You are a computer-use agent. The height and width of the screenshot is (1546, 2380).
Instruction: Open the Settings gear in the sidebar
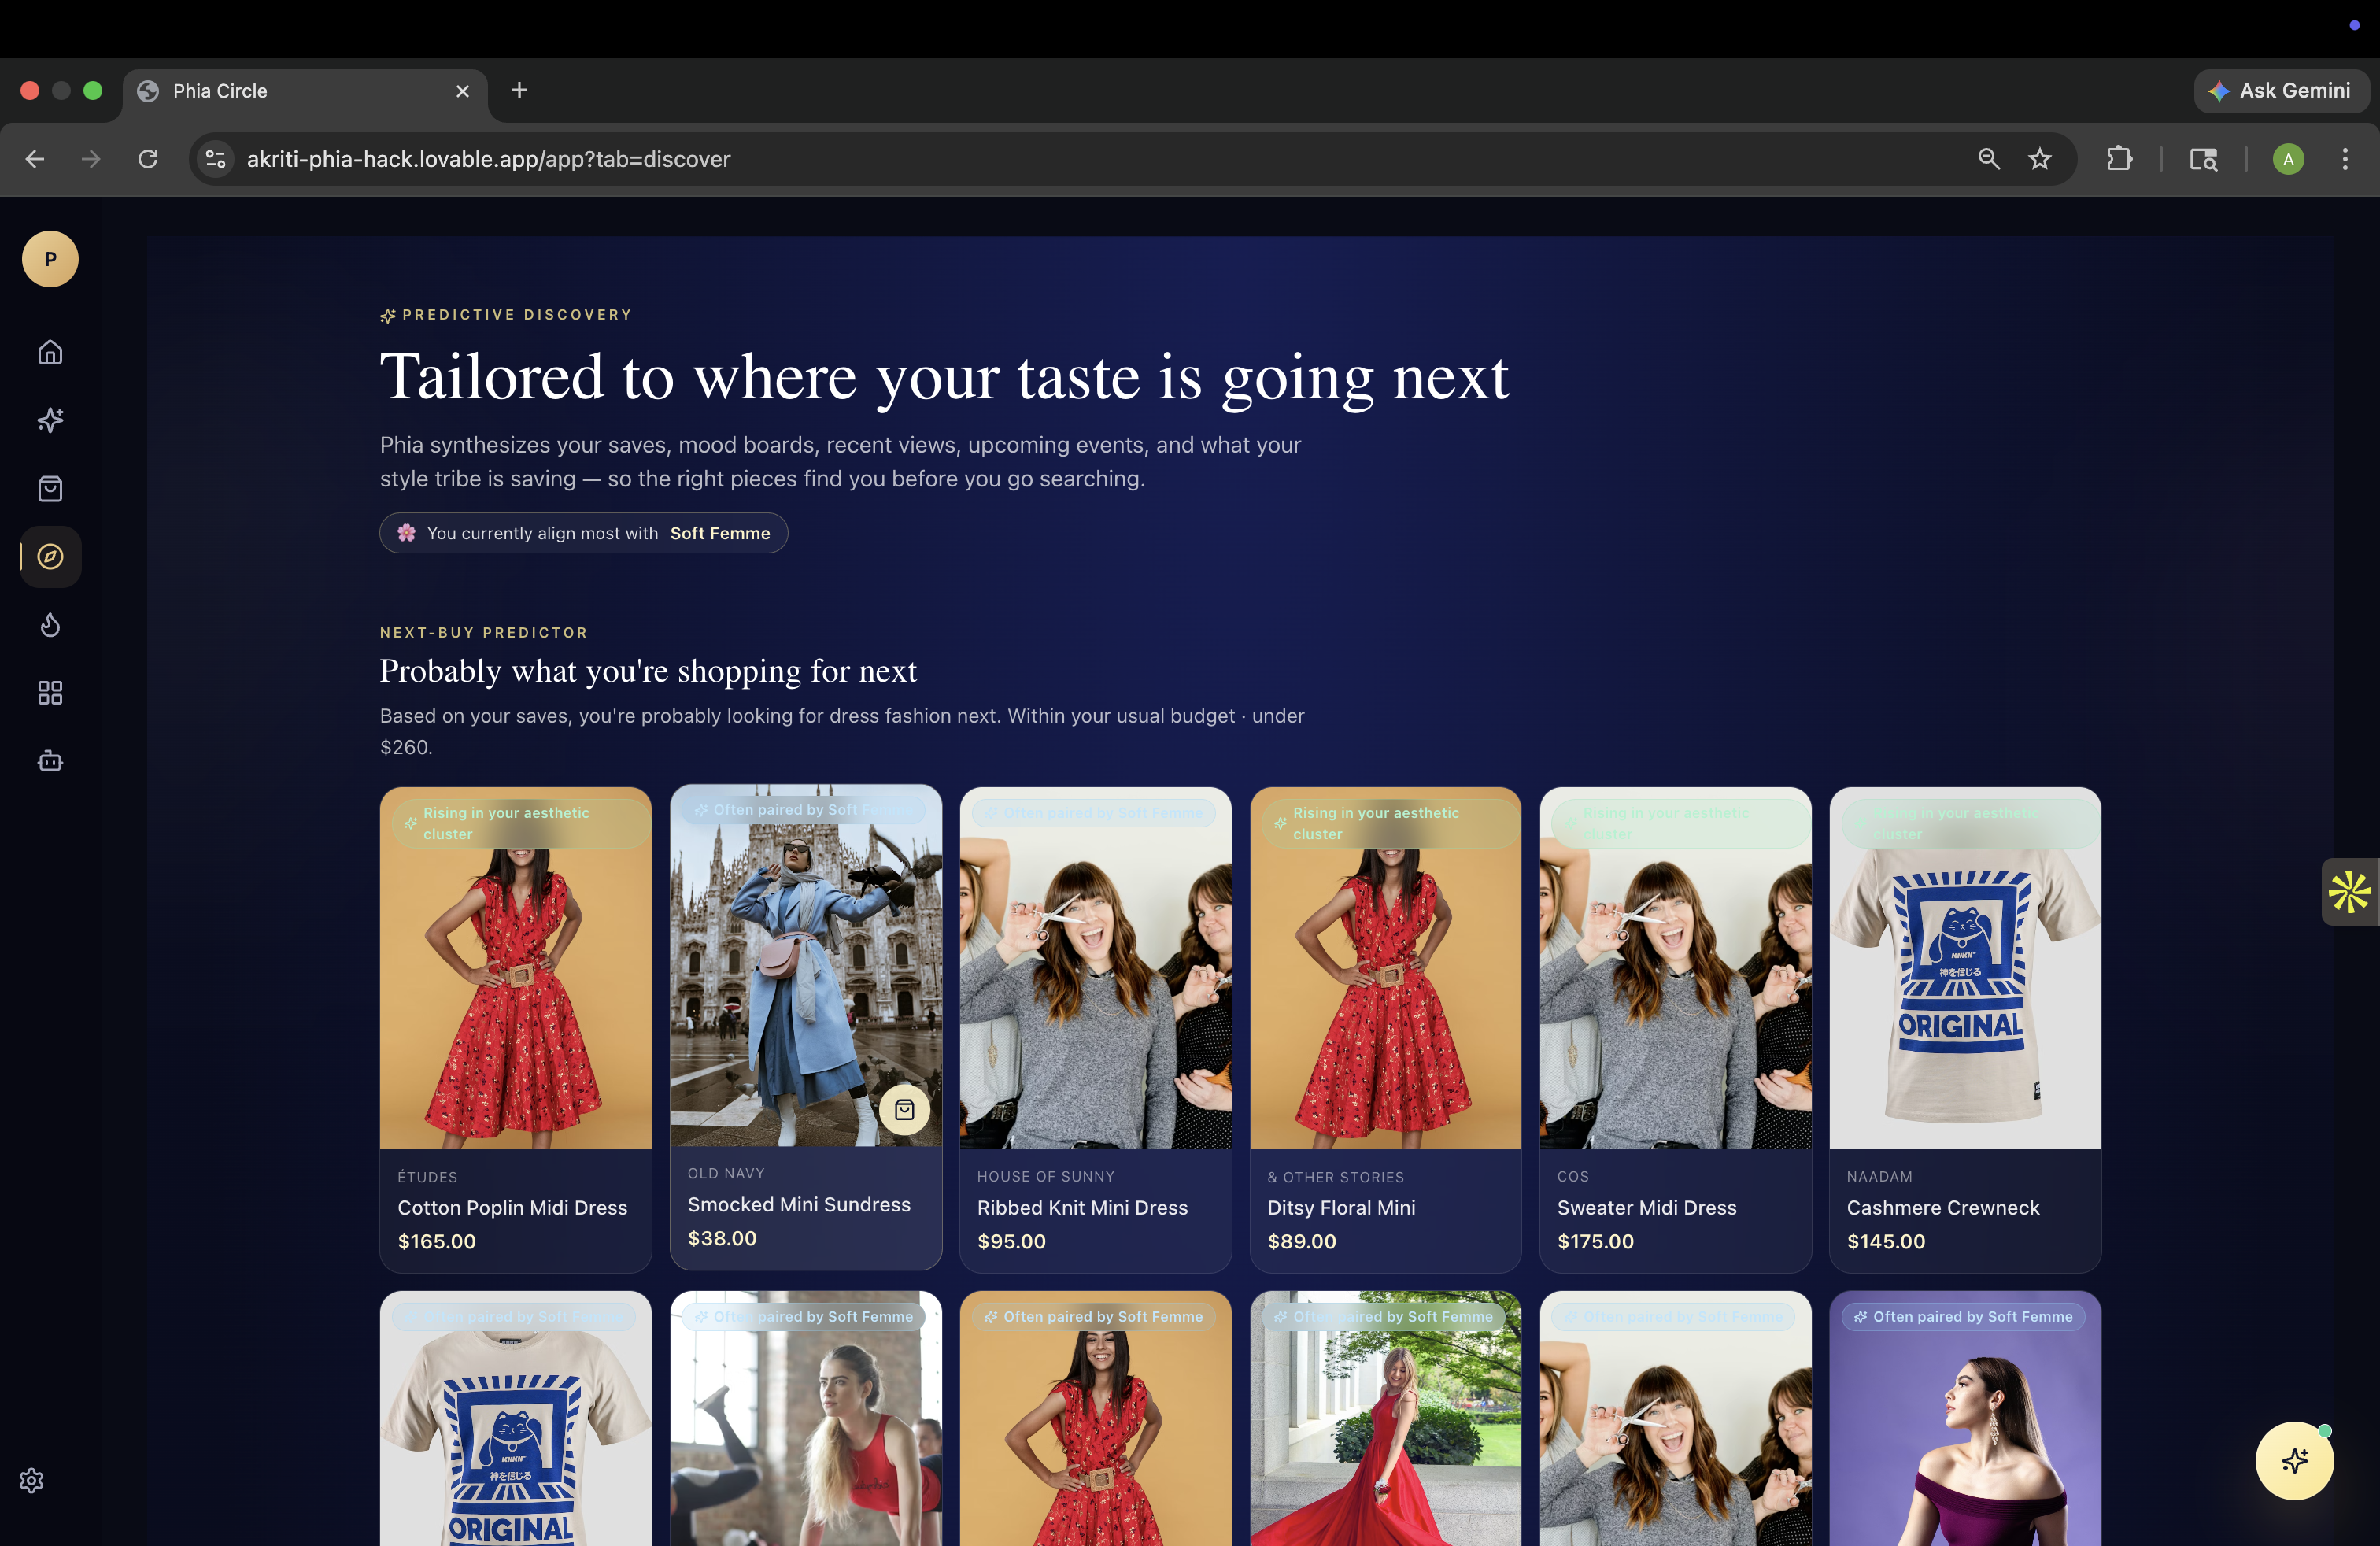pos(32,1480)
